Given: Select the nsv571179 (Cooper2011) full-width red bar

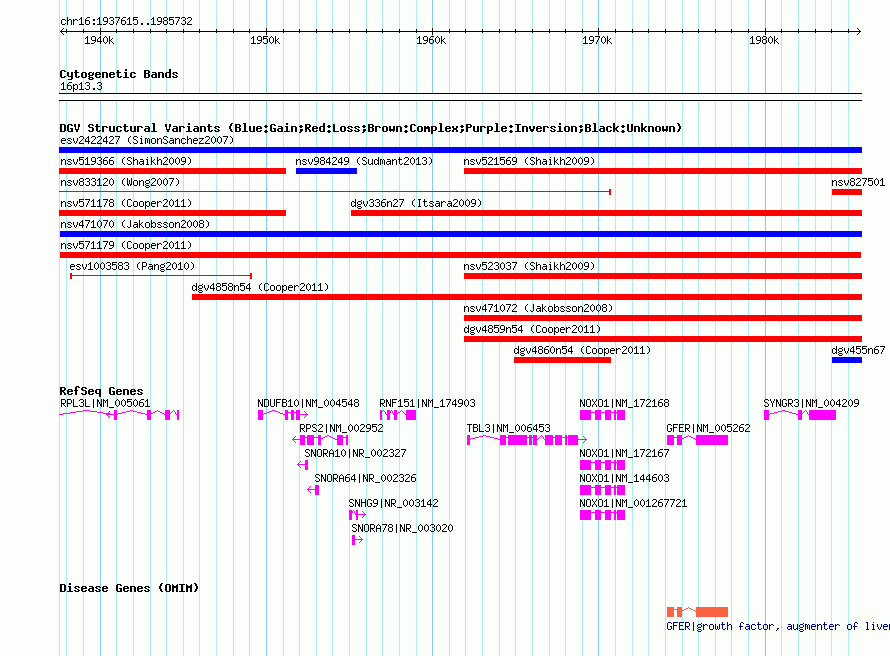Looking at the screenshot, I should click(x=460, y=255).
